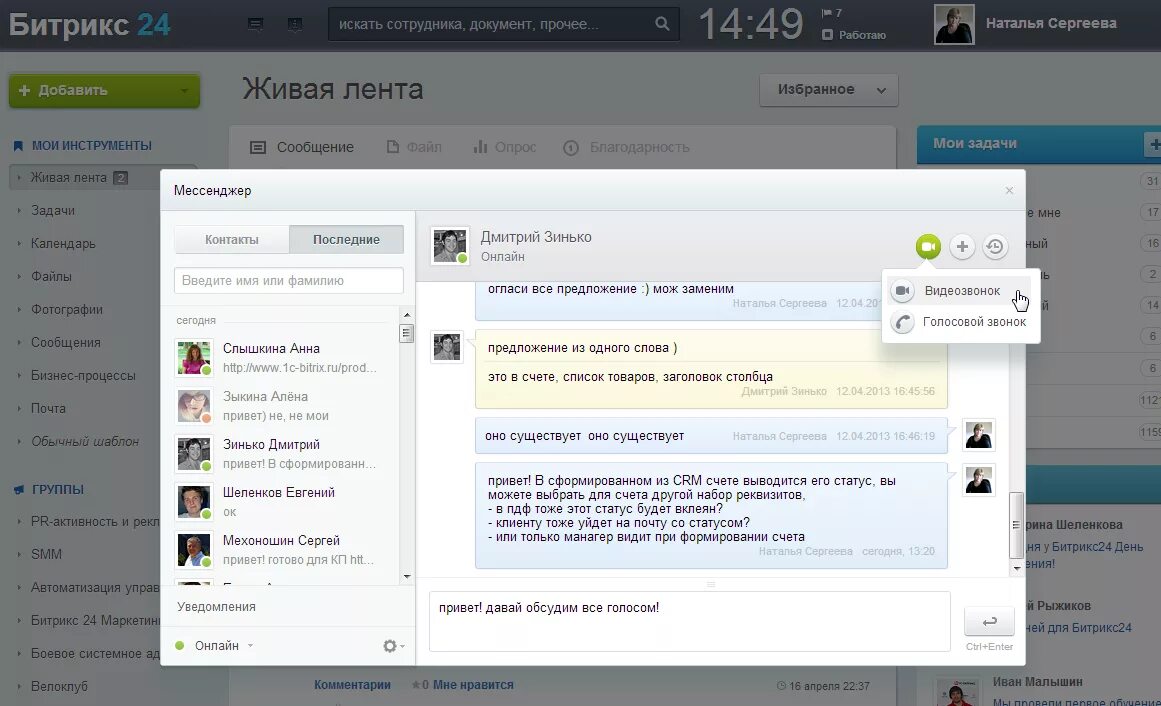Open chat with Шеленков Евгений

tap(286, 502)
